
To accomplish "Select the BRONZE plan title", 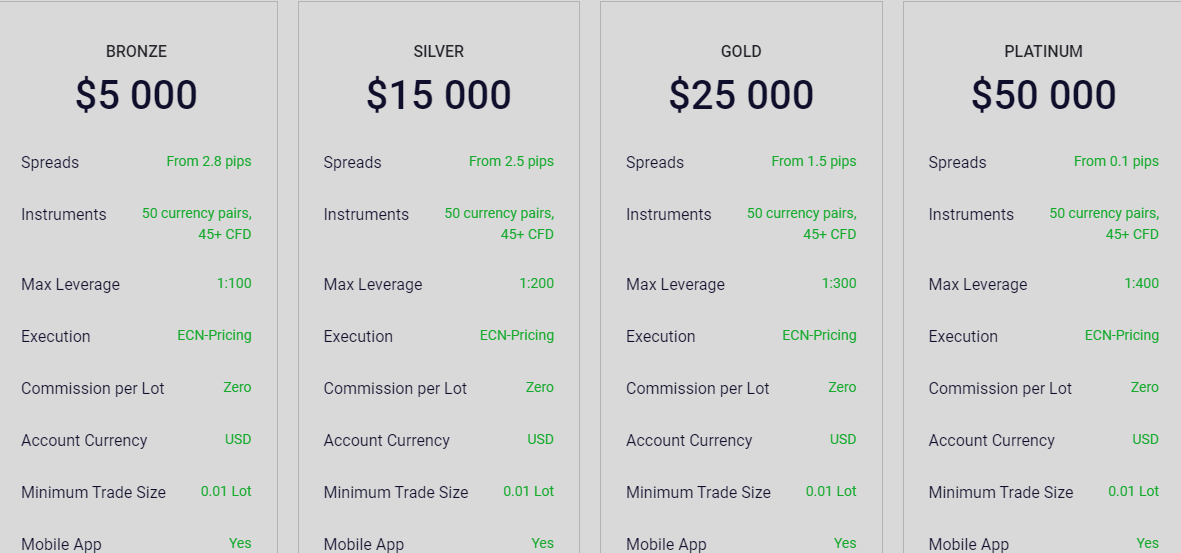I will coord(136,51).
